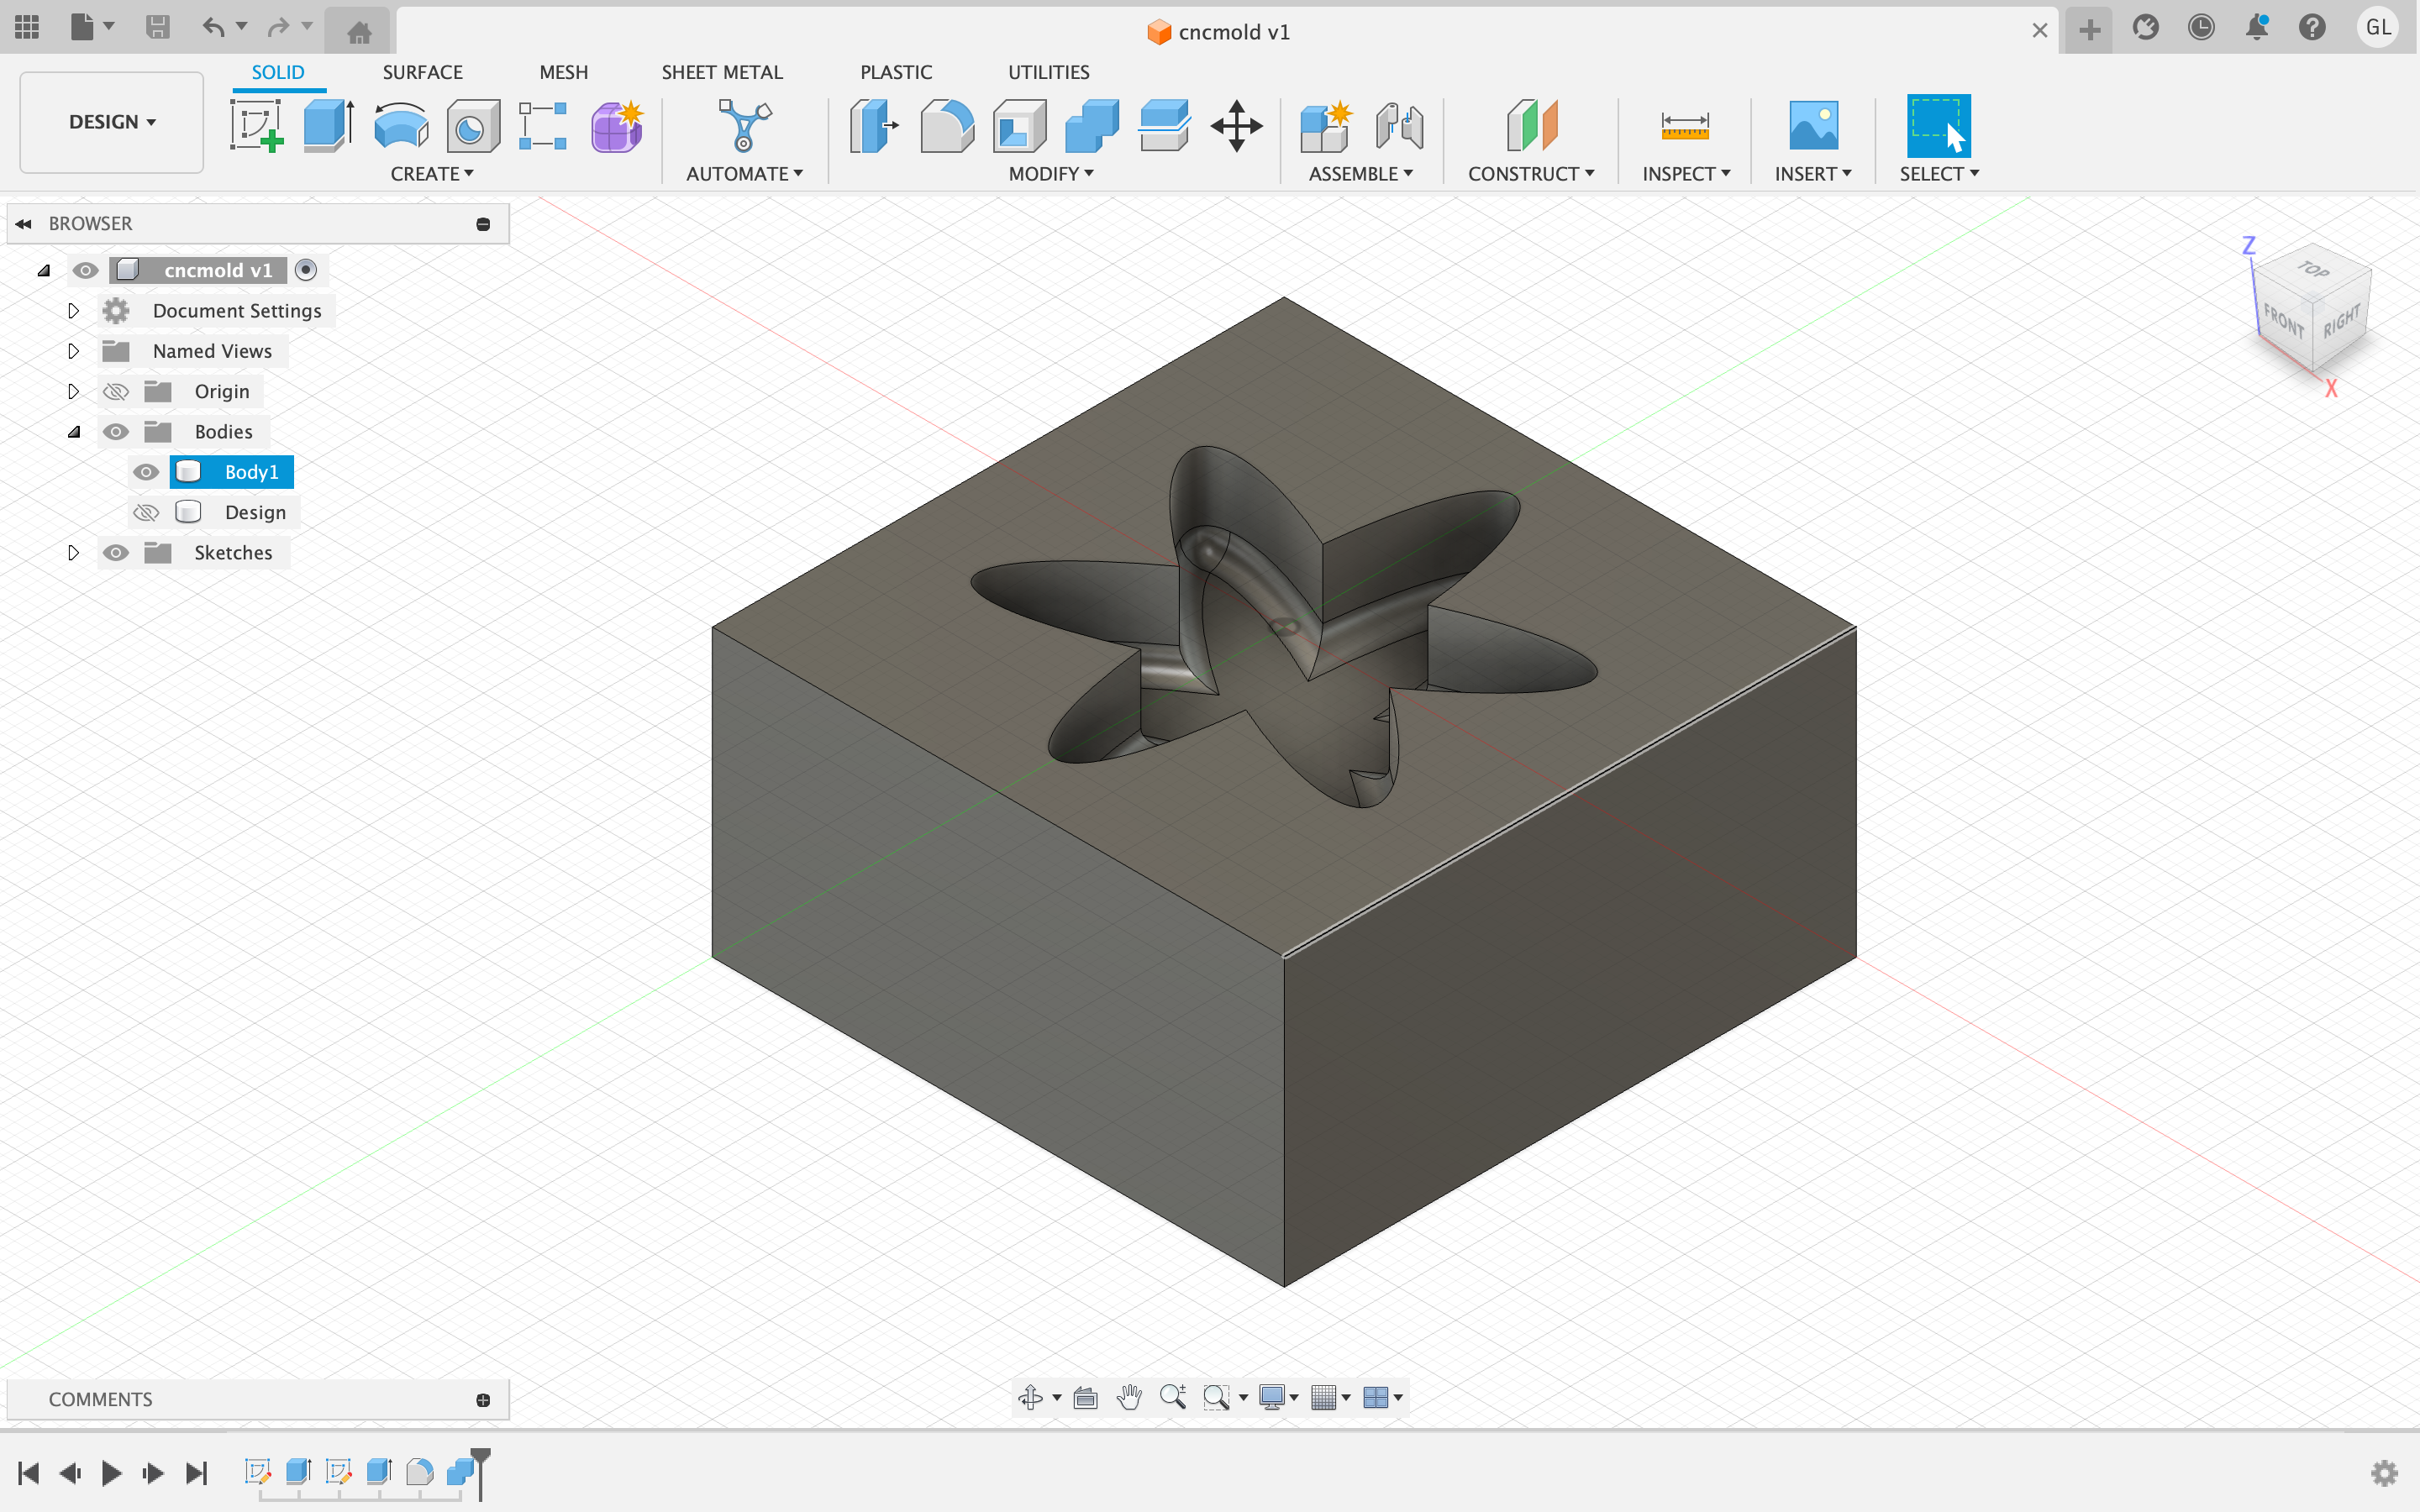Open the SHEET METAL tab
The height and width of the screenshot is (1512, 2420).
click(721, 72)
